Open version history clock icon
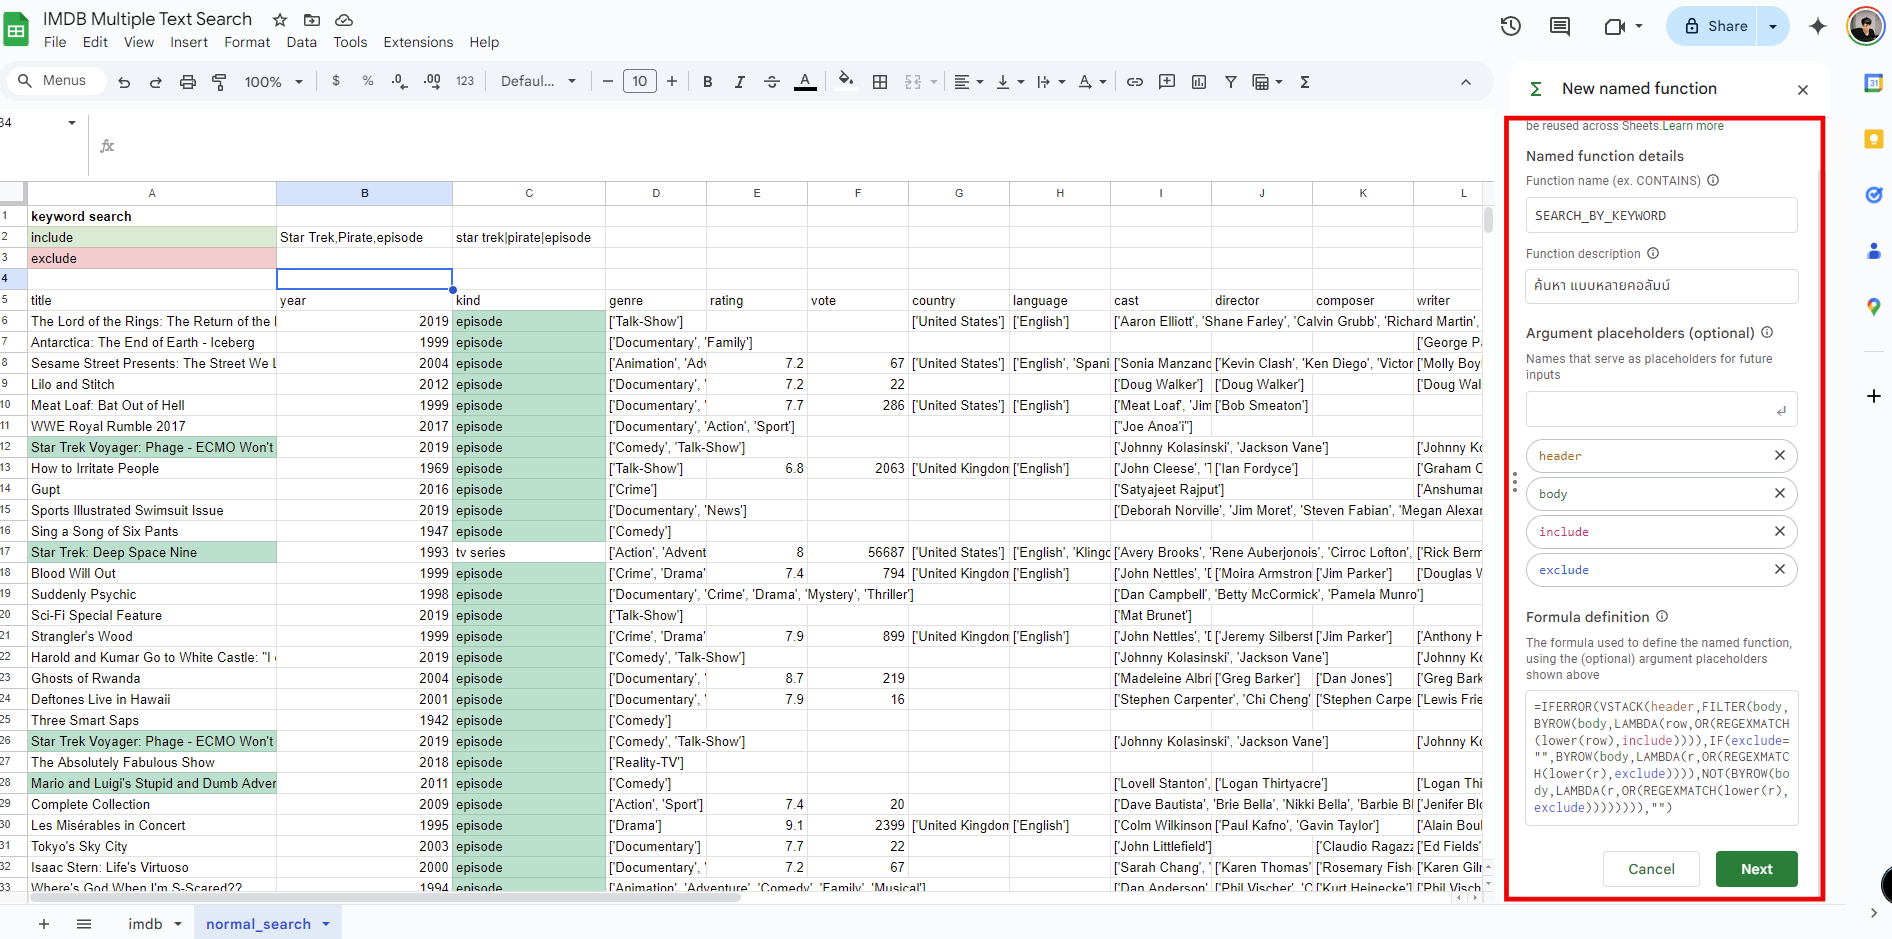 click(1511, 26)
